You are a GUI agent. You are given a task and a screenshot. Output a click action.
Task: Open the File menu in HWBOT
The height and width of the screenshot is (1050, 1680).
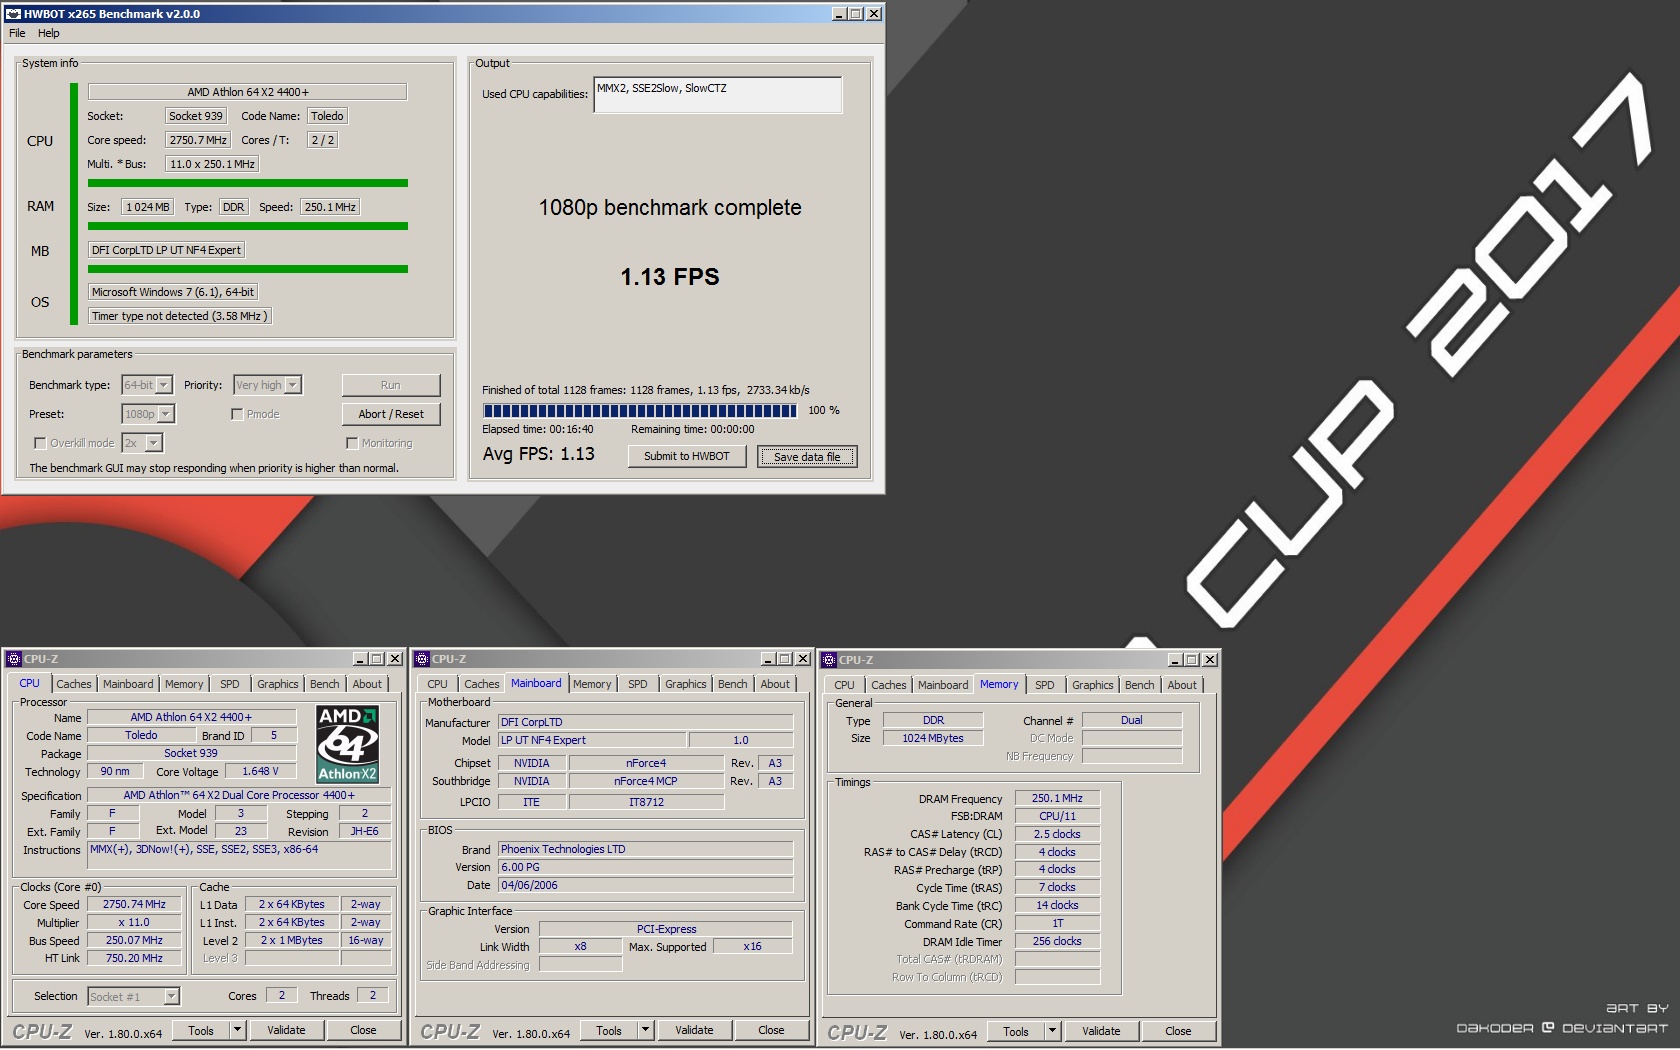17,33
